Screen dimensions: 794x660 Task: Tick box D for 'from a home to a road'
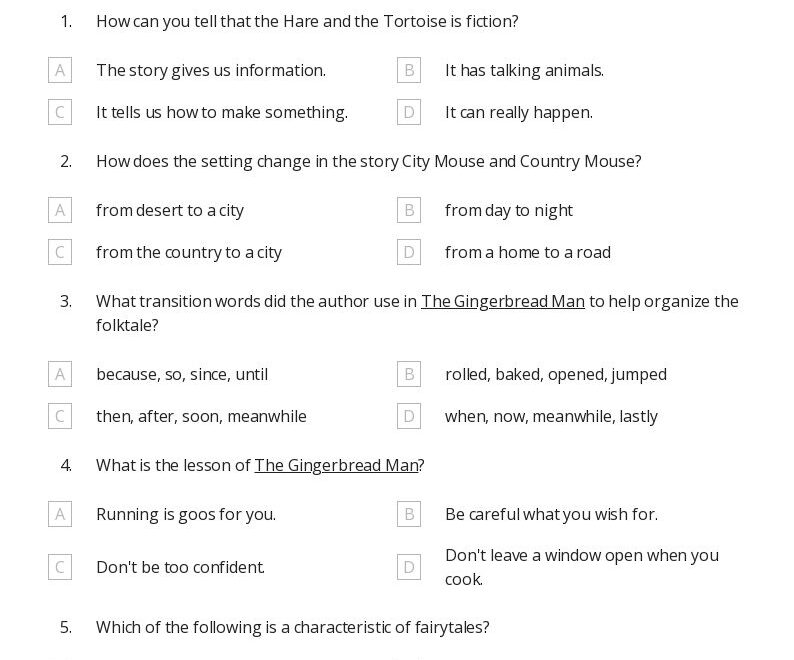pos(408,252)
